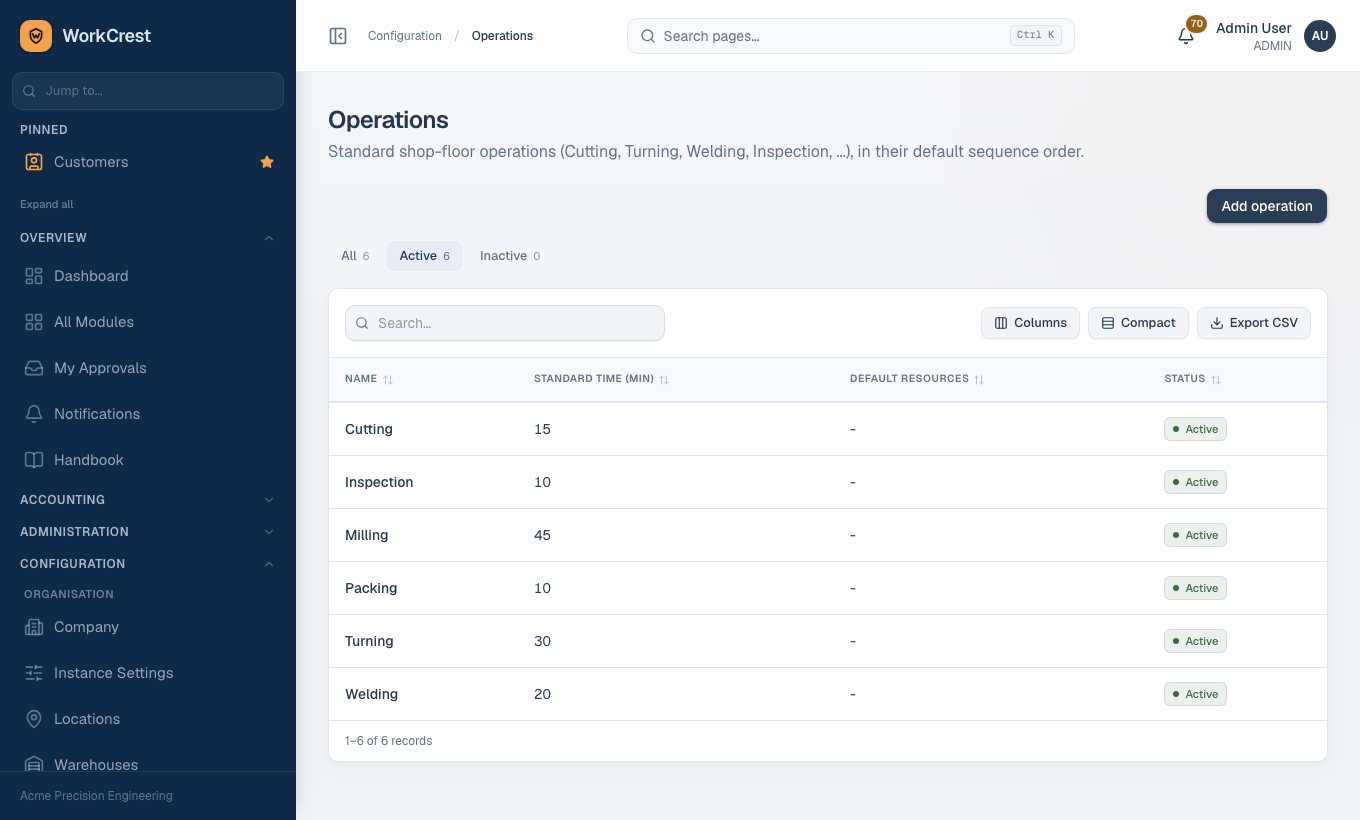
Task: Open the Columns chooser
Action: (x=1030, y=323)
